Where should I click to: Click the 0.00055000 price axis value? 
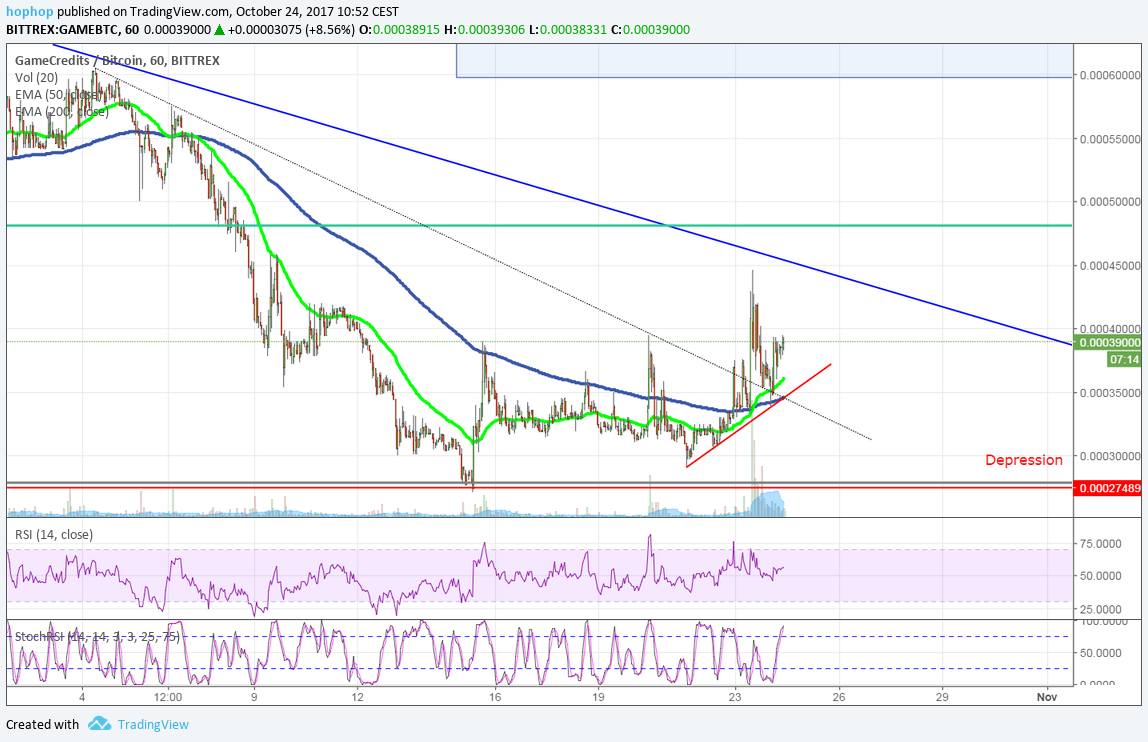click(x=1110, y=138)
